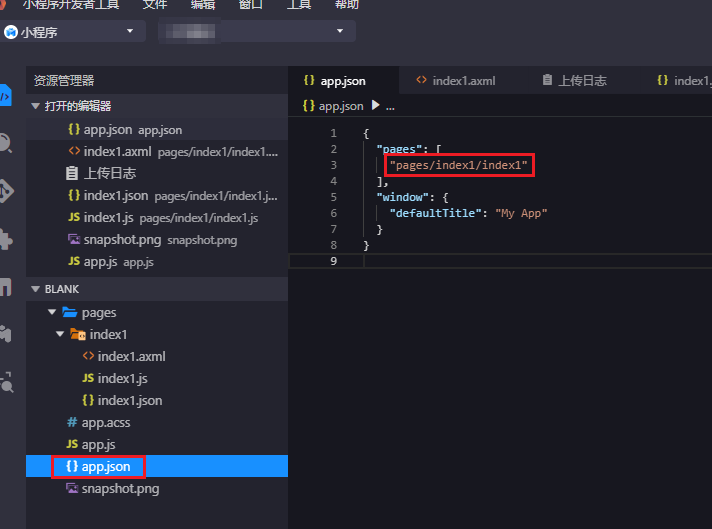
Task: Select index1.json in open editors list
Action: click(157, 196)
